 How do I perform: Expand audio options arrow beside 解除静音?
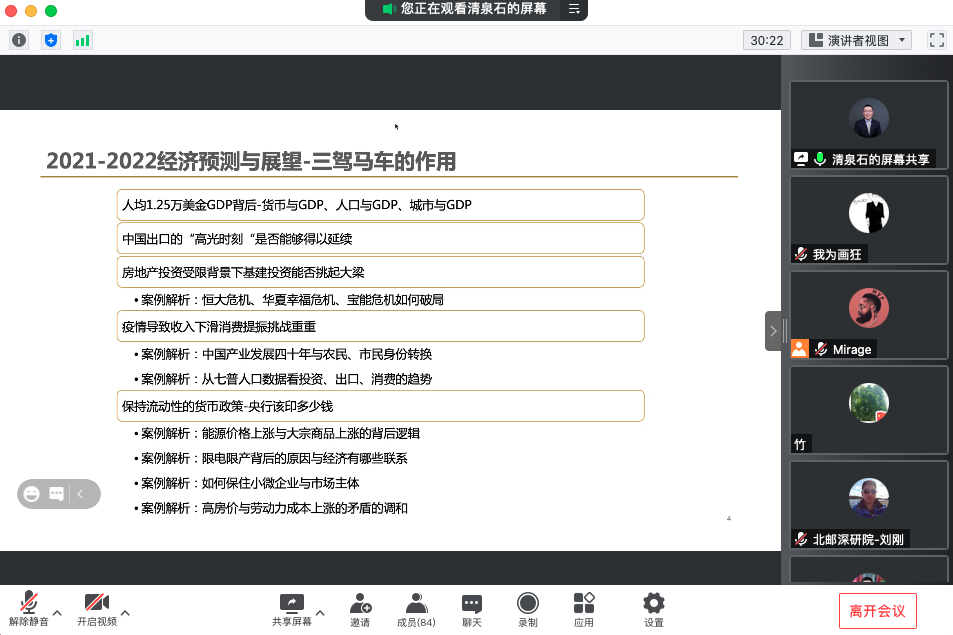click(x=57, y=612)
